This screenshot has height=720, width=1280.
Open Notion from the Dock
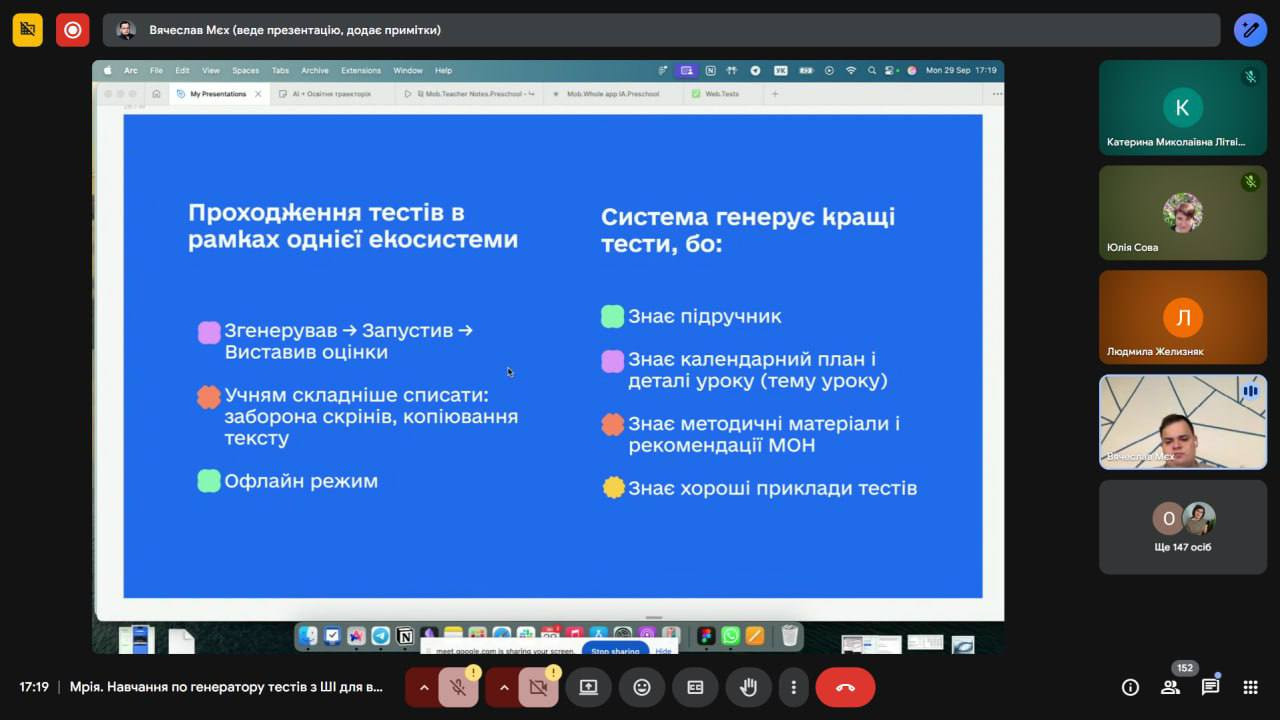pyautogui.click(x=405, y=633)
